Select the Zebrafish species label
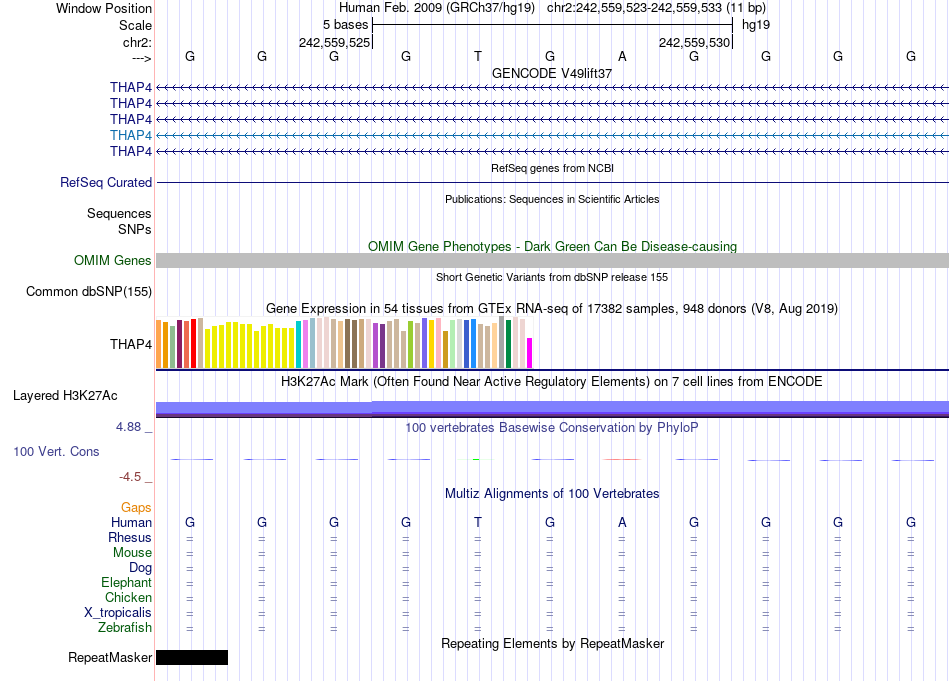This screenshot has height=681, width=950. [125, 628]
